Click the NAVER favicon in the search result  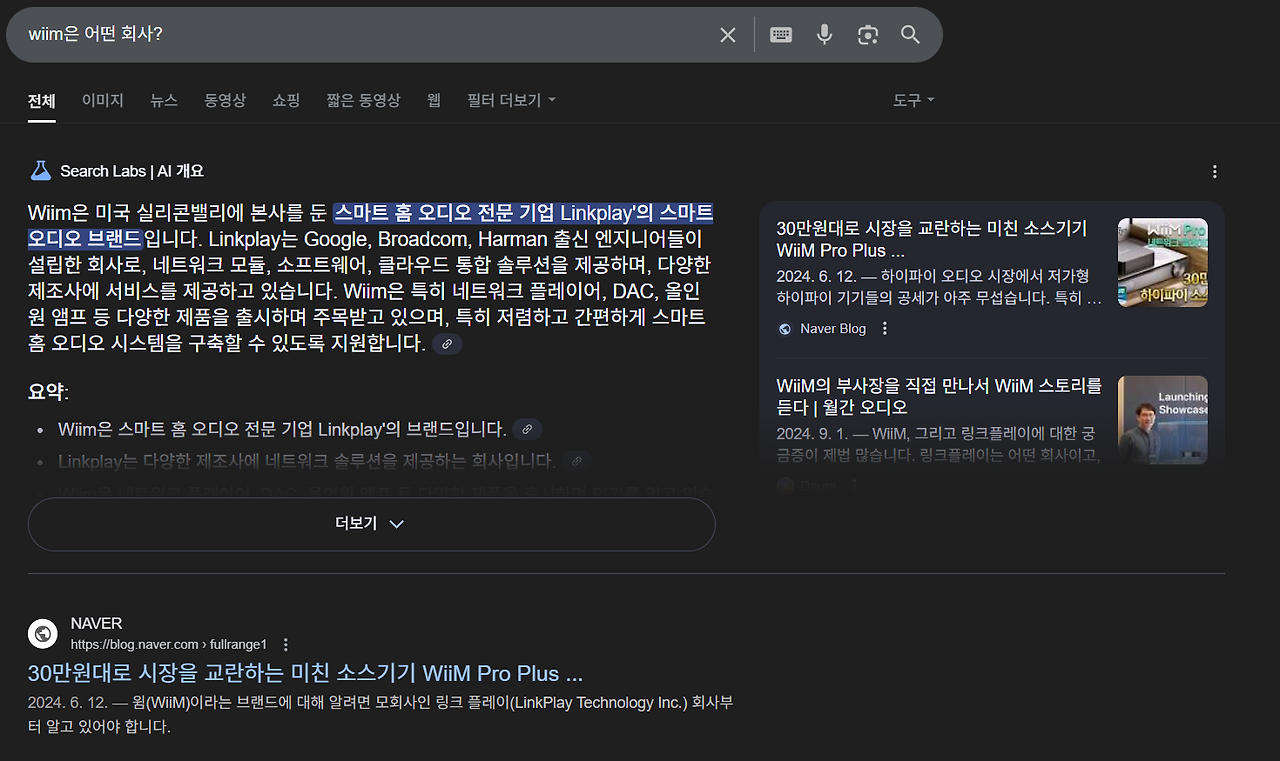(43, 633)
